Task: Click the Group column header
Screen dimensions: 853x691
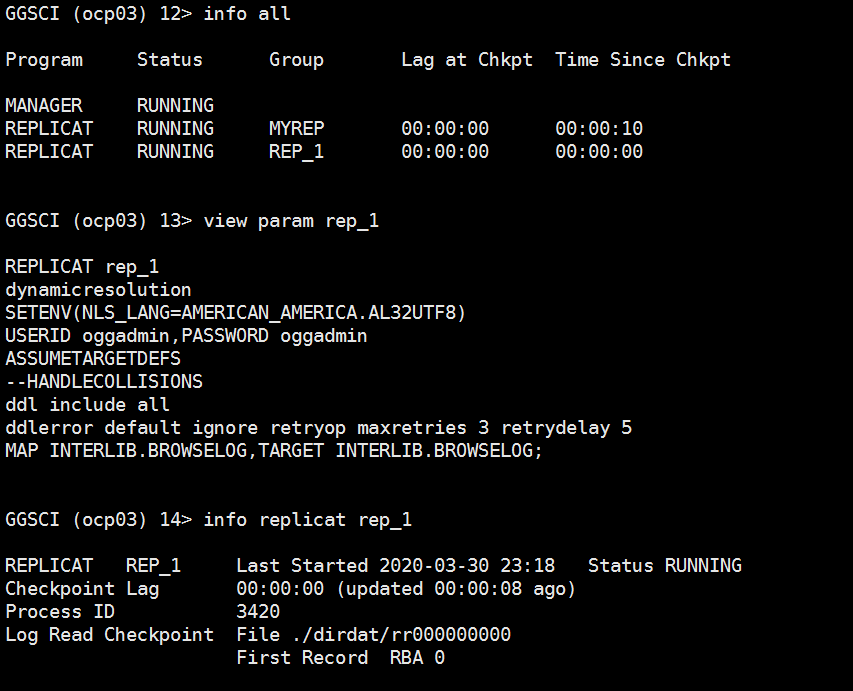Action: pyautogui.click(x=296, y=60)
